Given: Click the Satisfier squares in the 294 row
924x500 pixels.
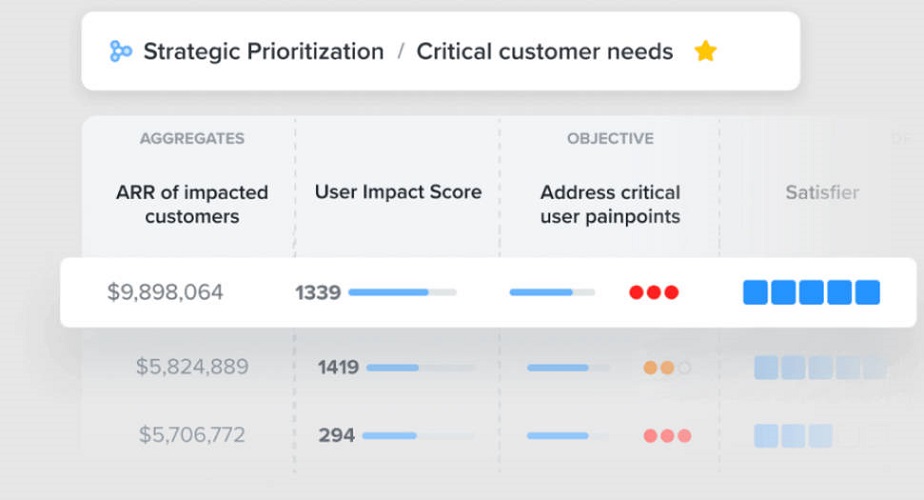Looking at the screenshot, I should coord(794,436).
